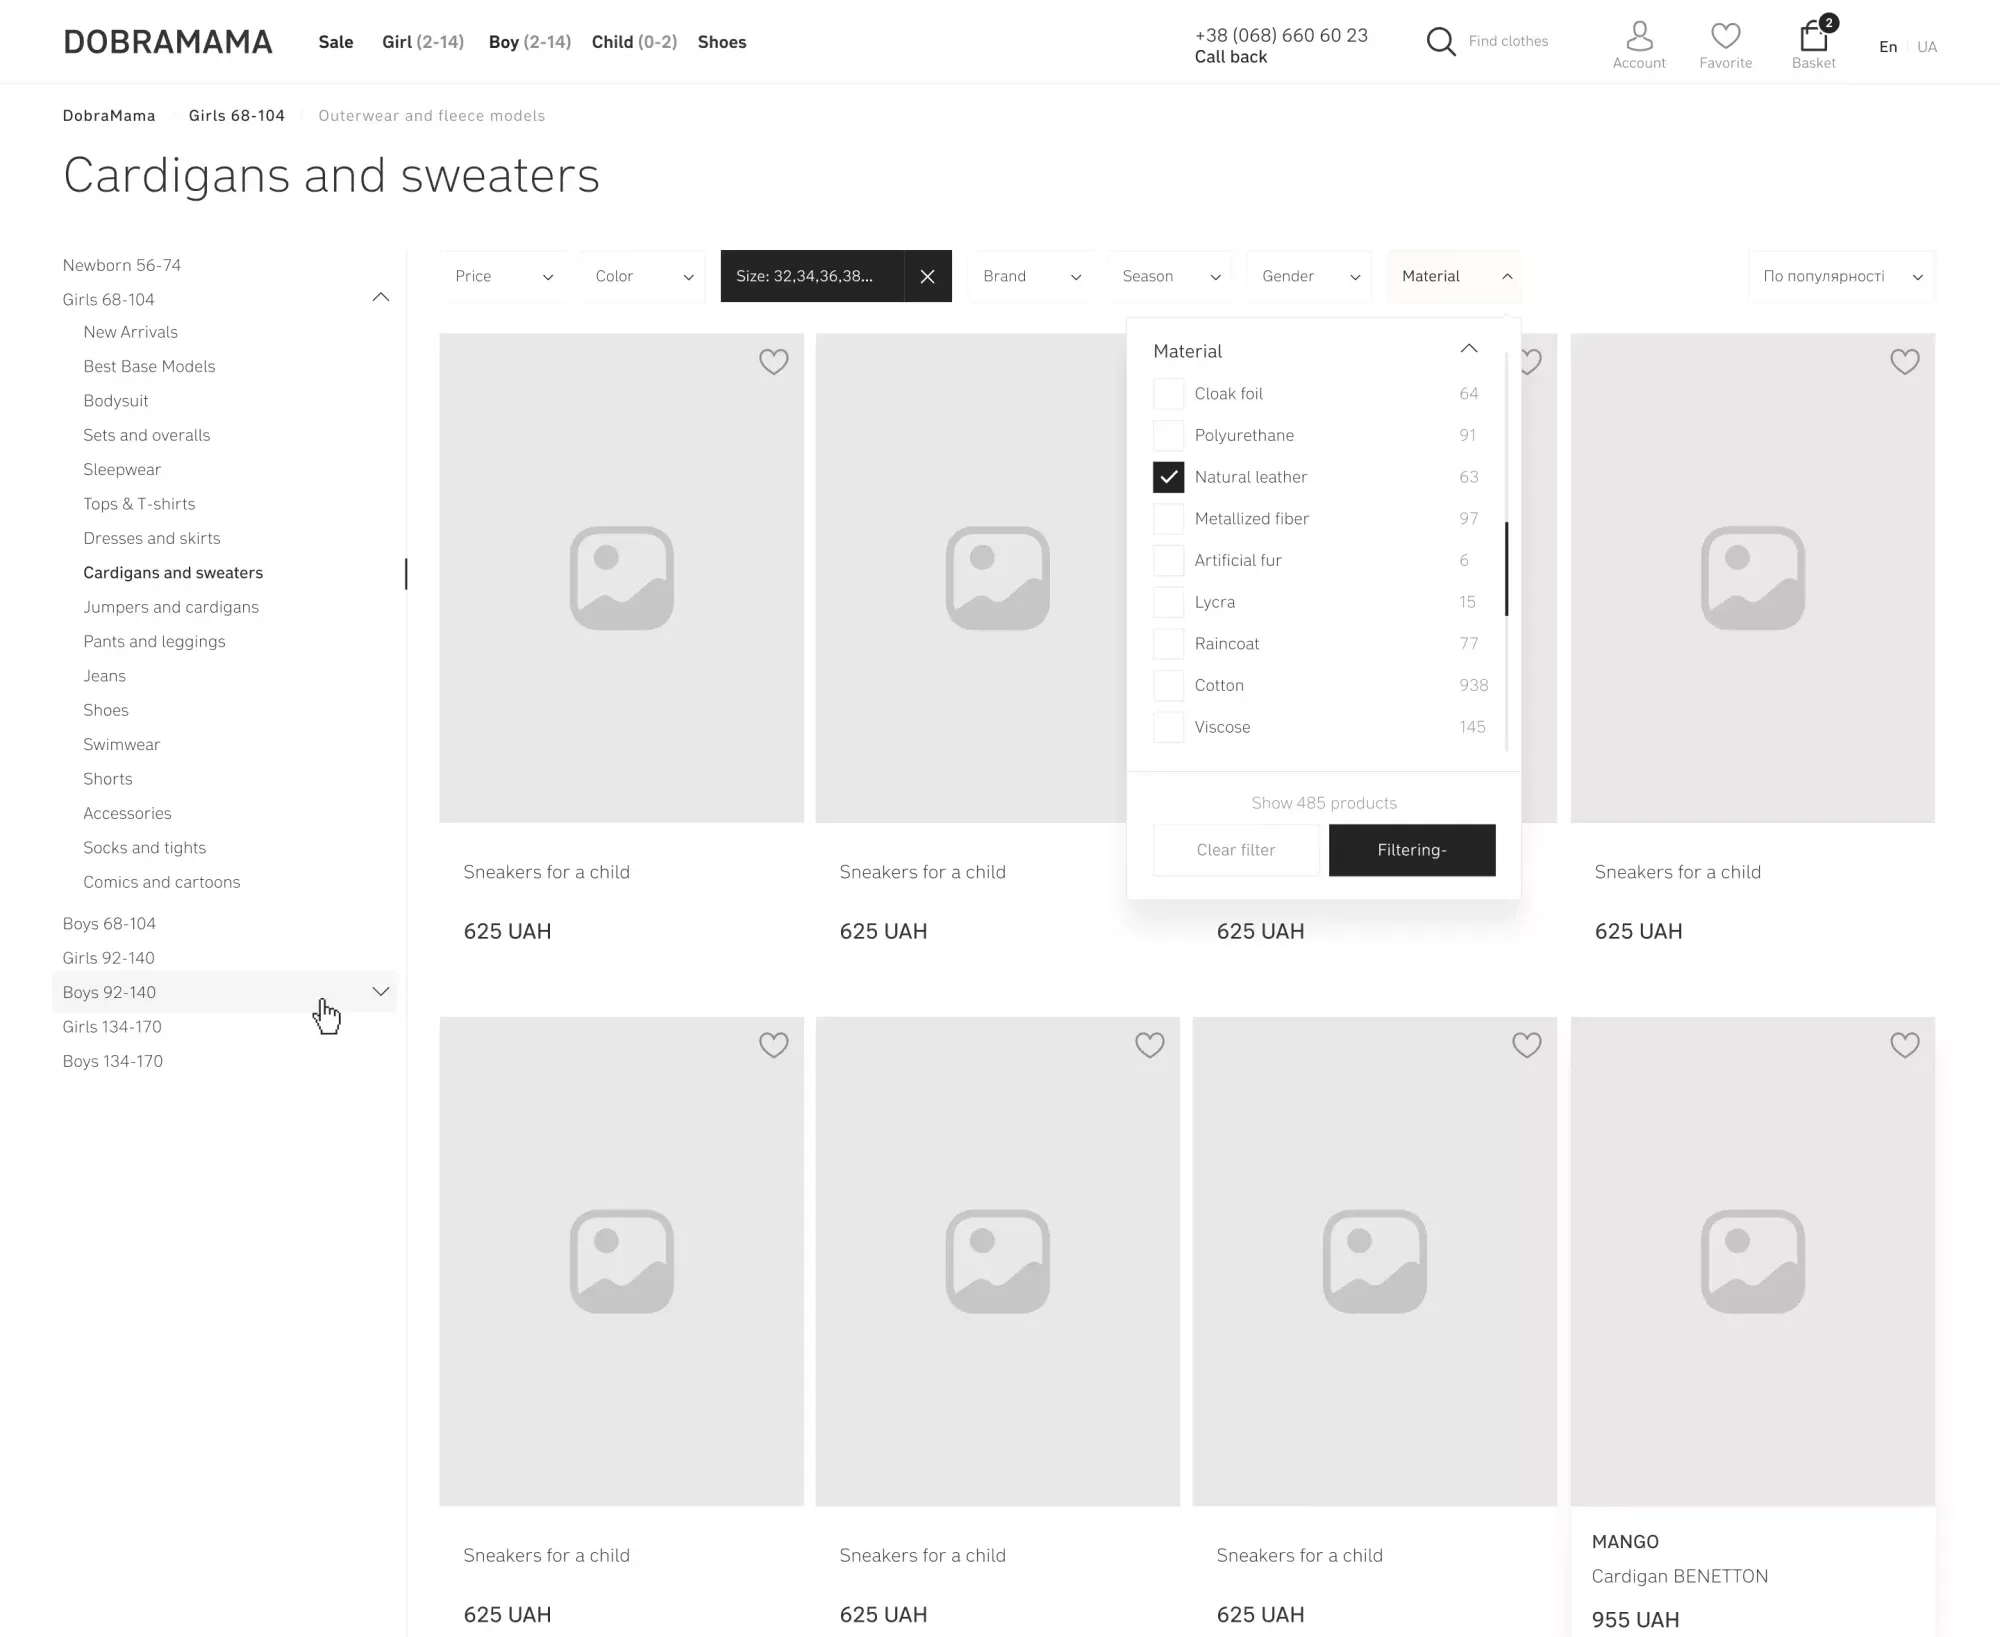Enable the Polyurethane checkbox
Image resolution: width=2000 pixels, height=1637 pixels.
click(x=1168, y=436)
